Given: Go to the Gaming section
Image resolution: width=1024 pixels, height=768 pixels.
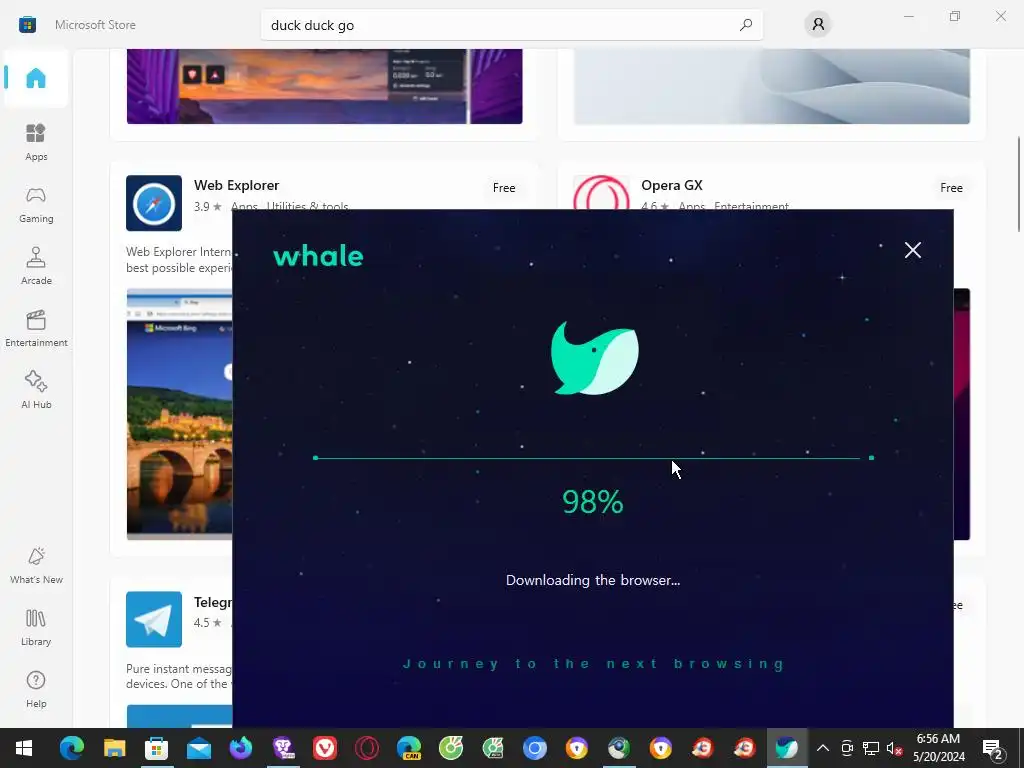Looking at the screenshot, I should (x=36, y=204).
